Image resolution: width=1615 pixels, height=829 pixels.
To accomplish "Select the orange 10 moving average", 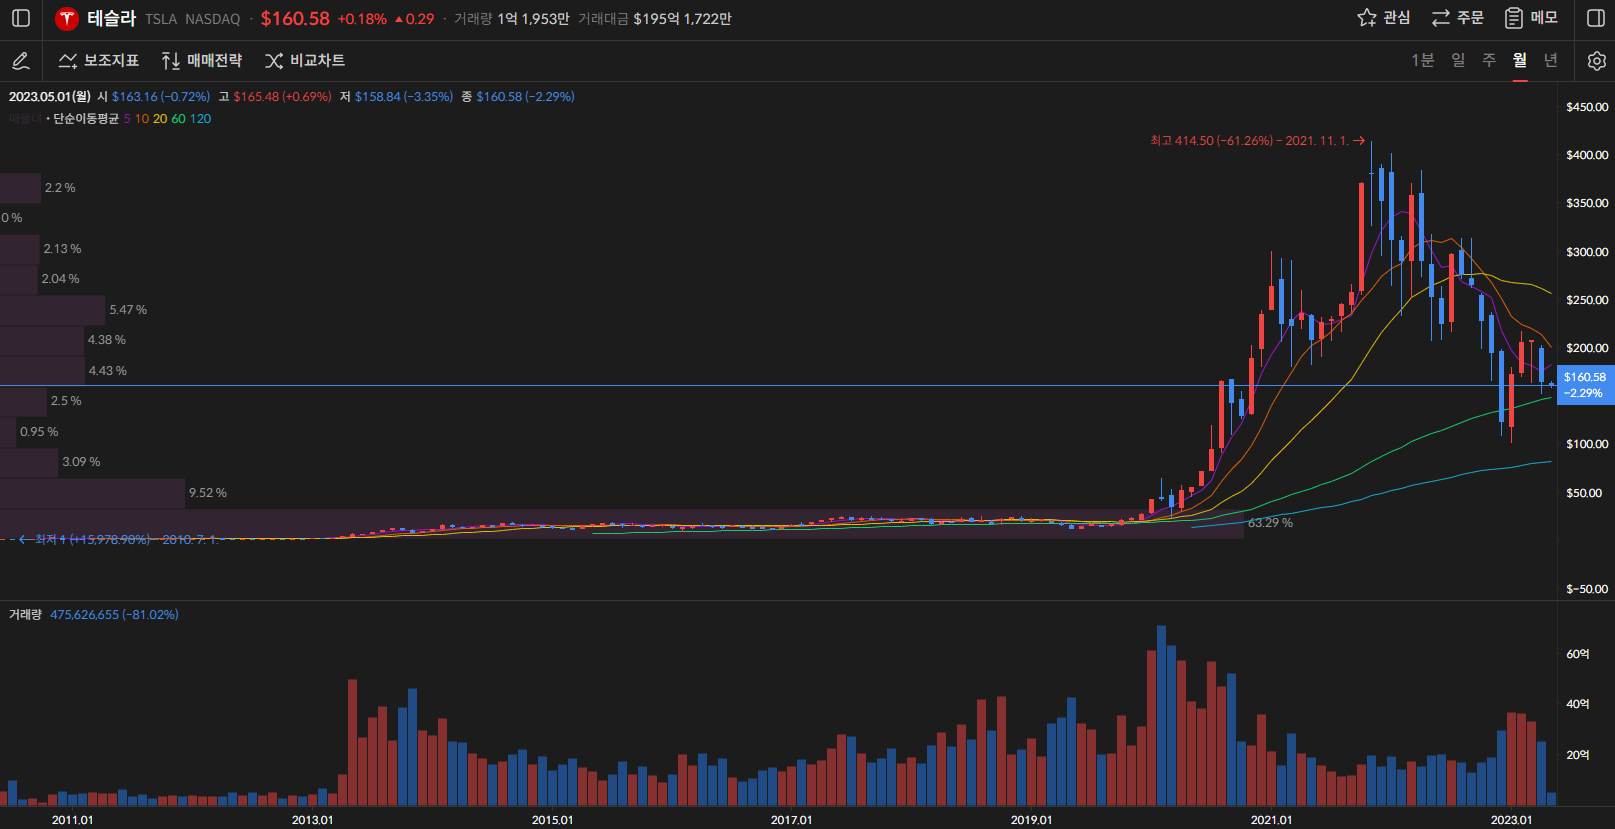I will pos(142,119).
